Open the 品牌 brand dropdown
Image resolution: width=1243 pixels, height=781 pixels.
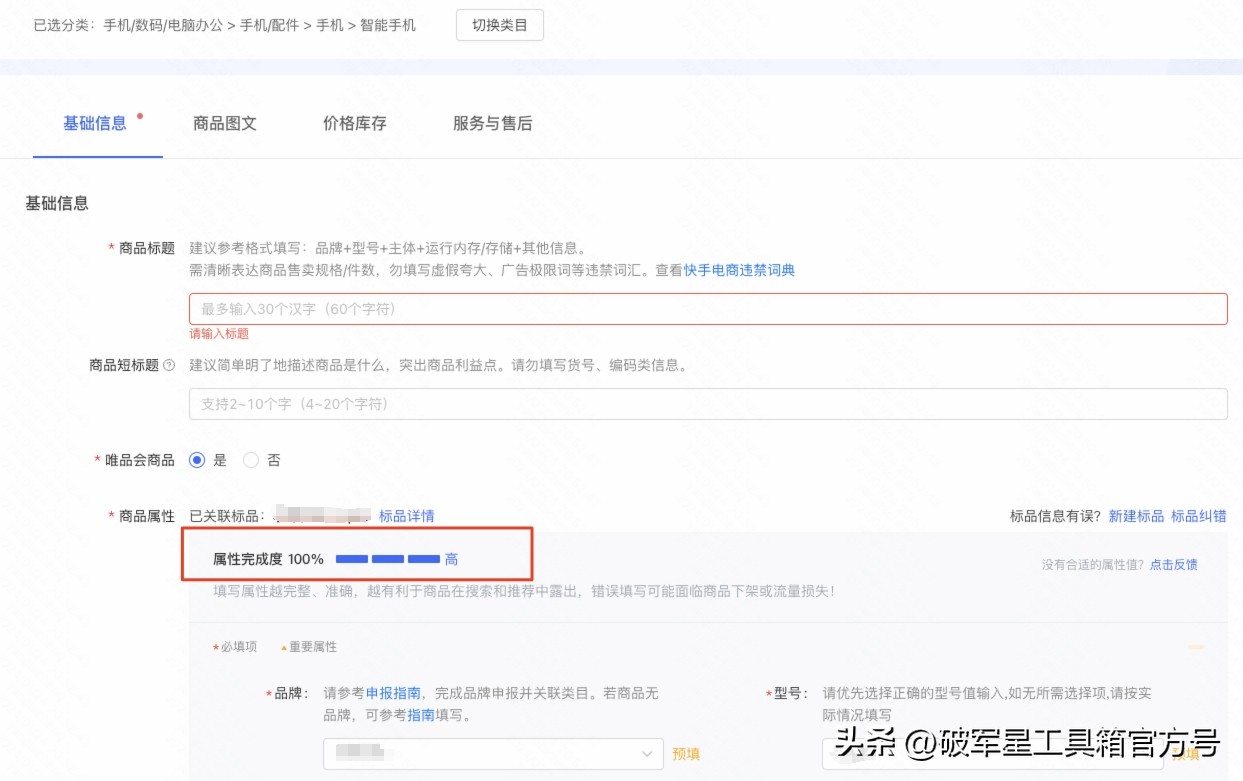point(493,754)
